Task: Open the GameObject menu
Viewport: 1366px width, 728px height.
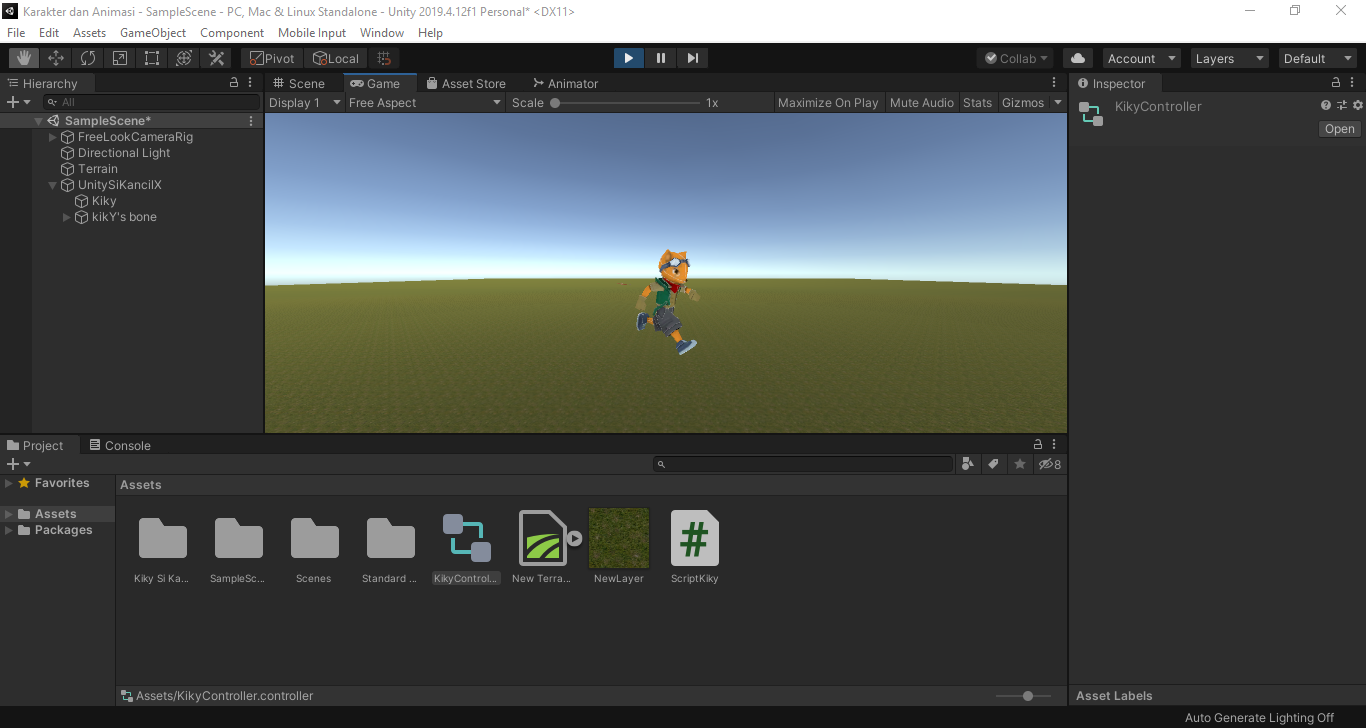Action: coord(153,33)
